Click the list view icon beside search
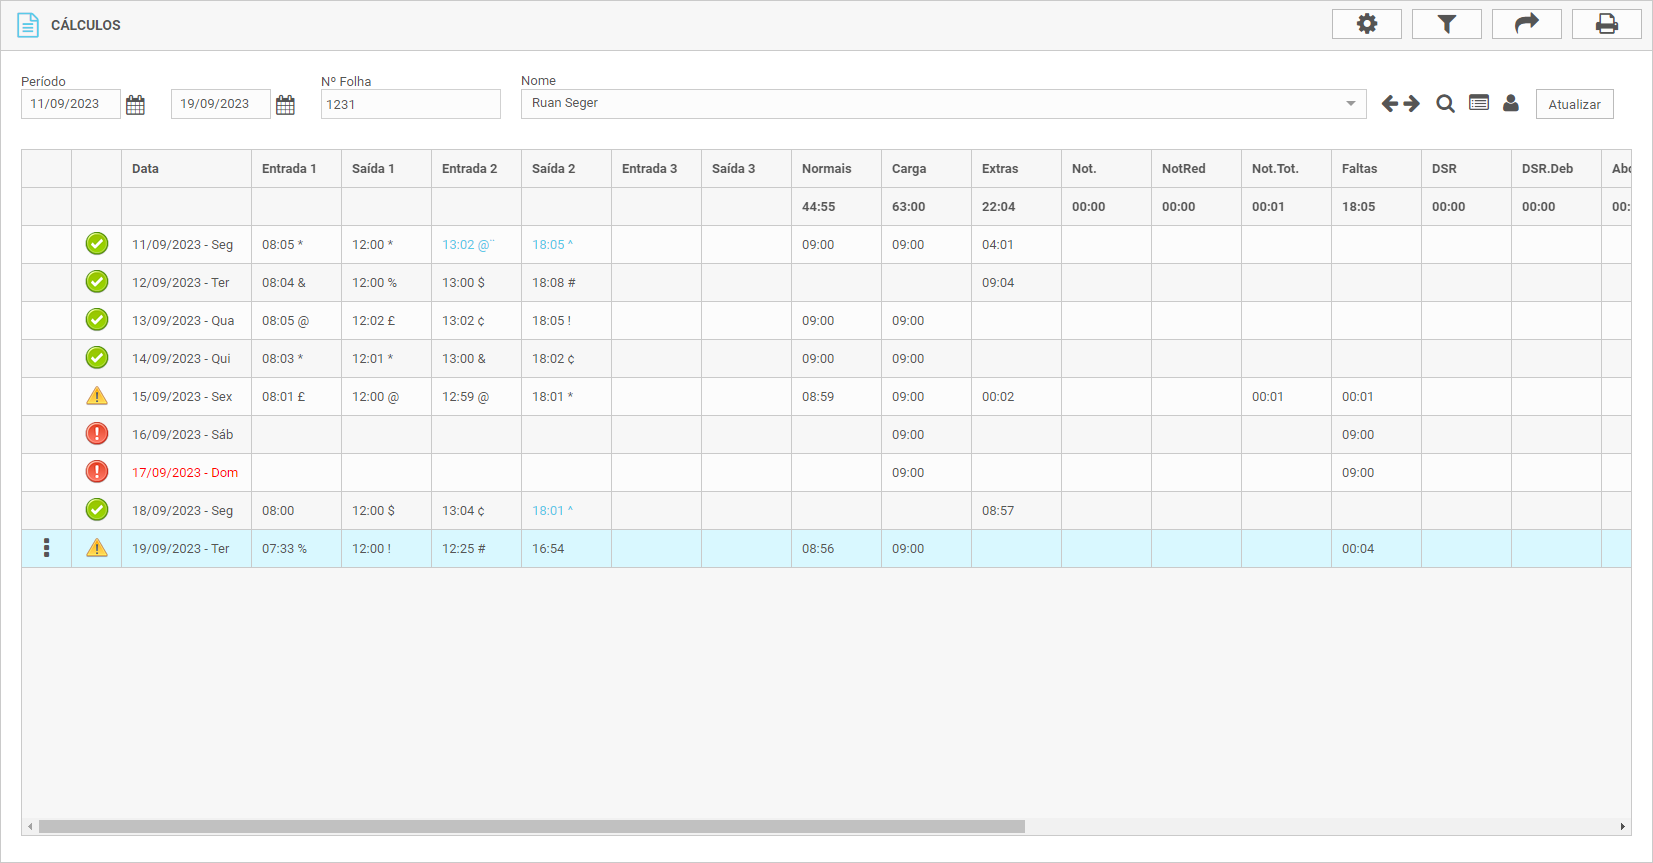Image resolution: width=1653 pixels, height=863 pixels. [1479, 103]
